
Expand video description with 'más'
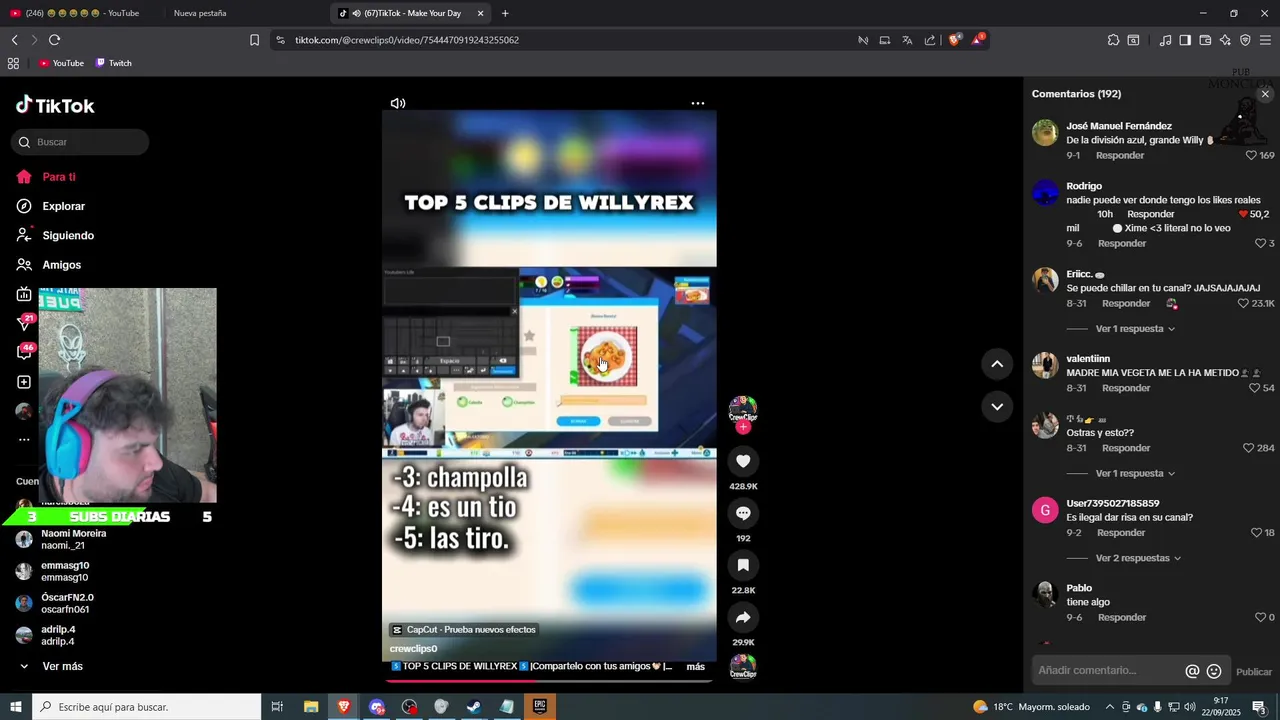point(695,666)
